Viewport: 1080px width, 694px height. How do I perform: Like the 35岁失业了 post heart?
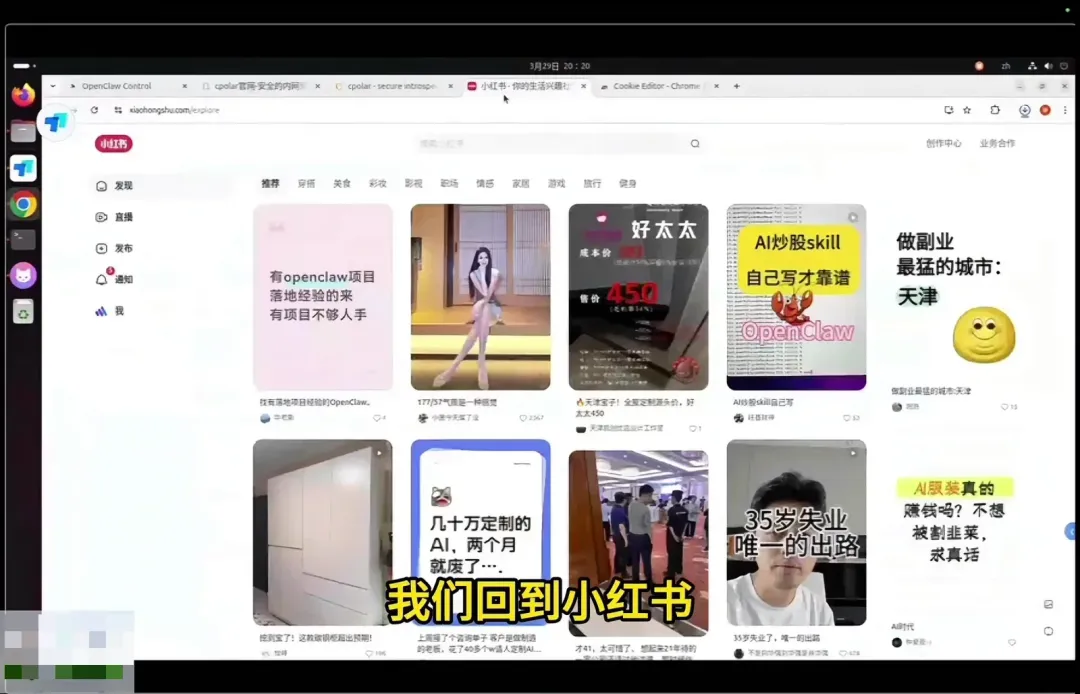pyautogui.click(x=845, y=653)
